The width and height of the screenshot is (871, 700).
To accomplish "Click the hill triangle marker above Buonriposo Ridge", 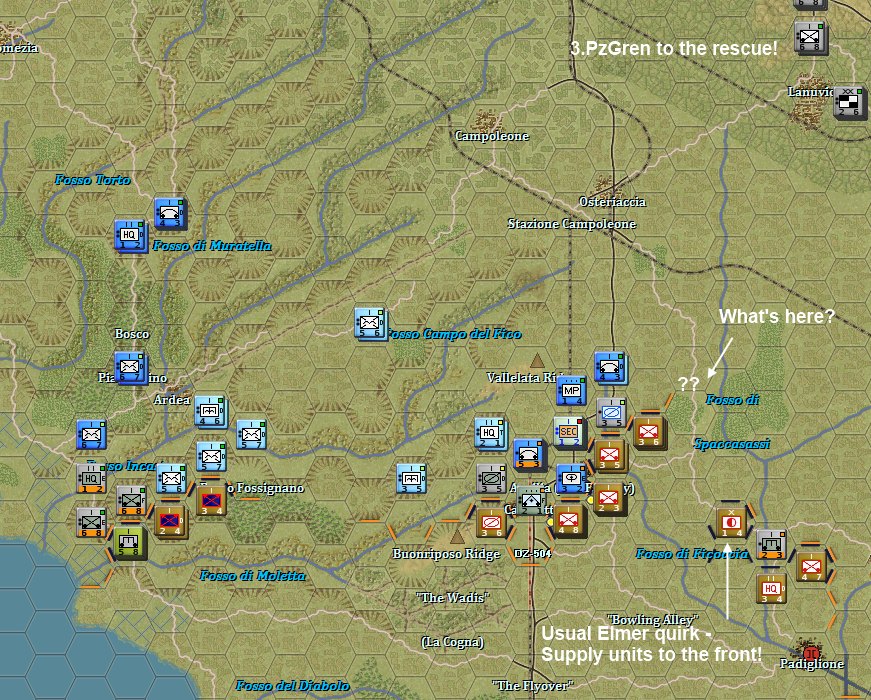I will [x=457, y=536].
